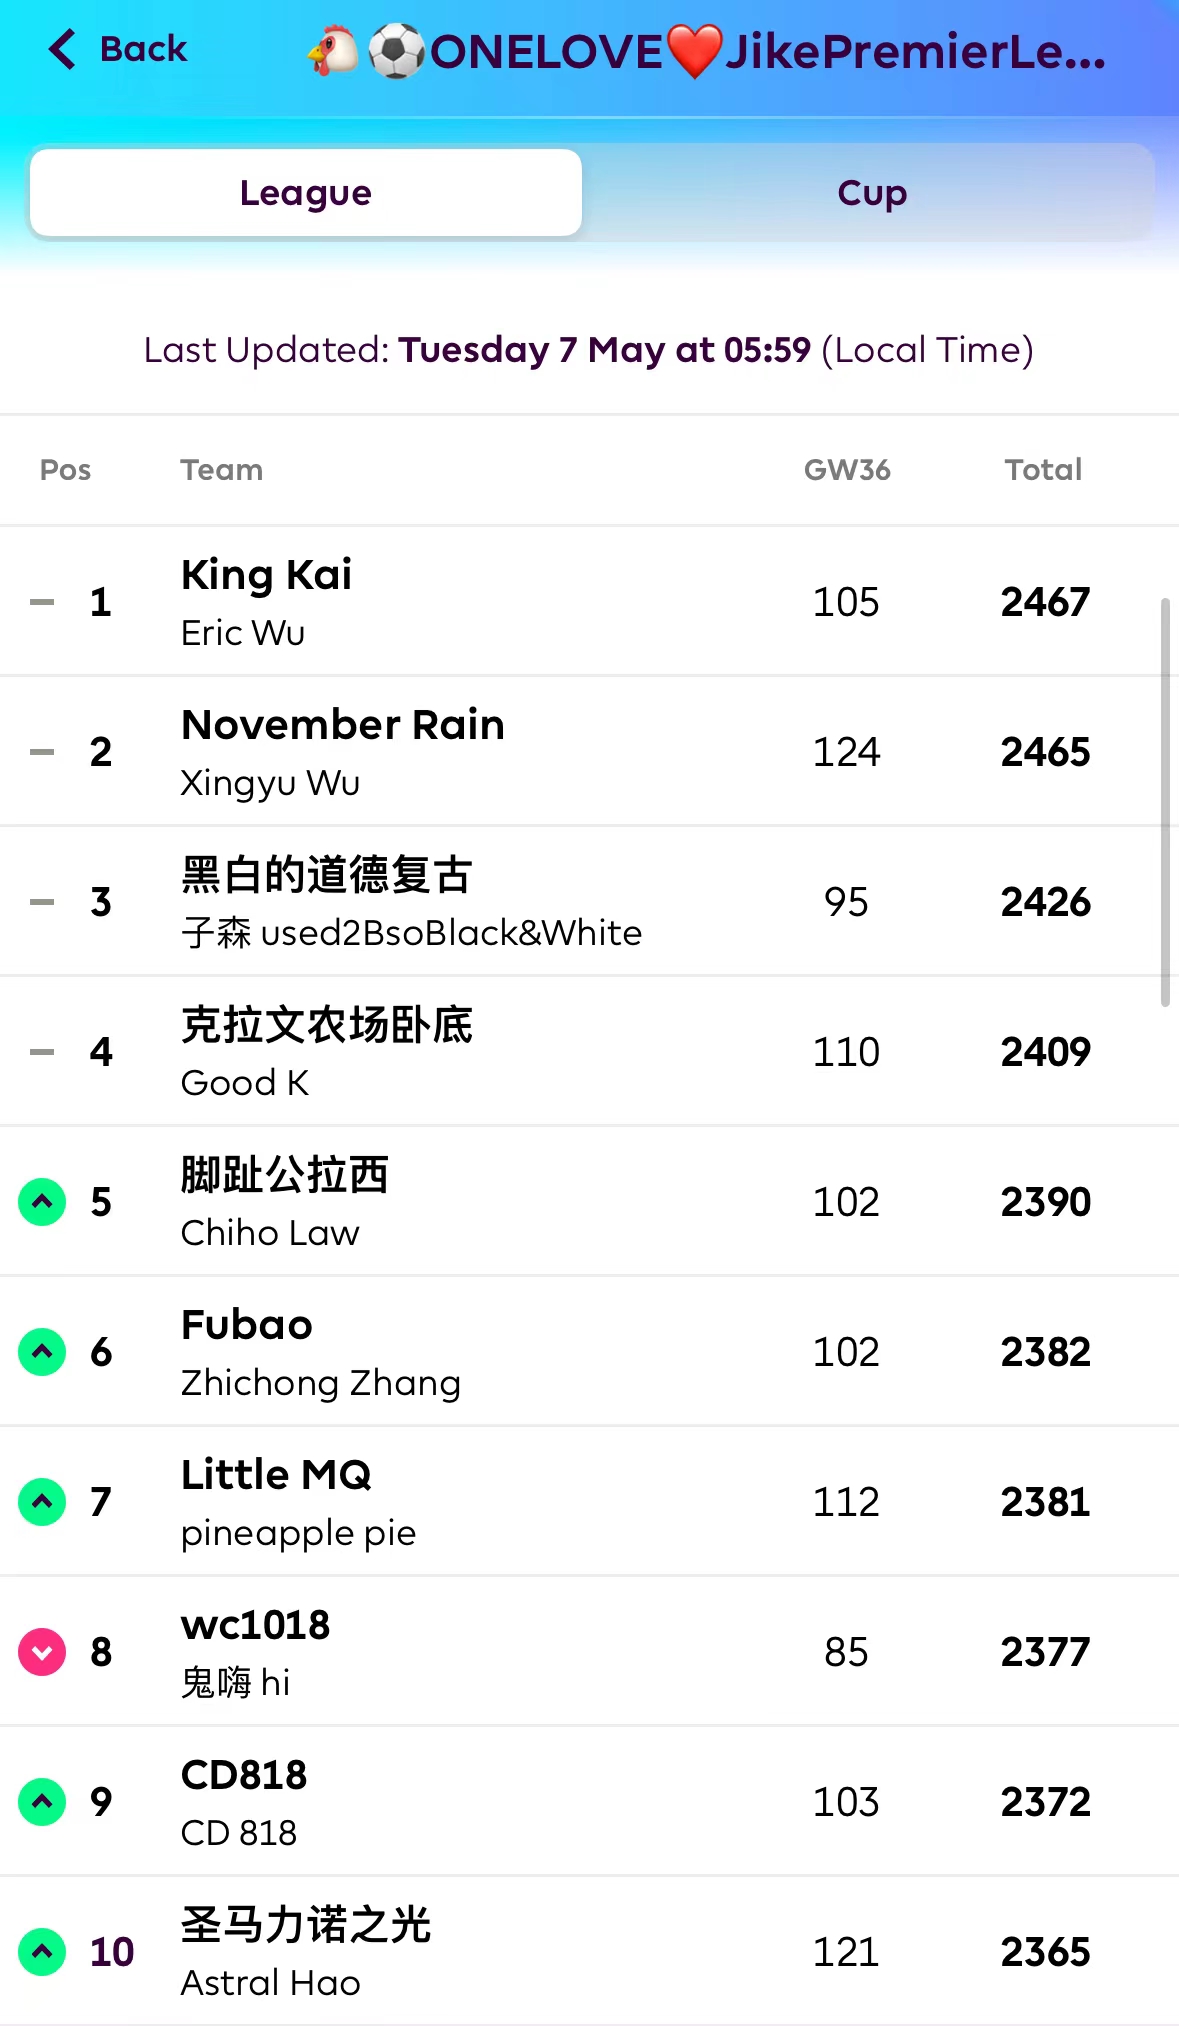Viewport: 1179px width, 2026px height.
Task: Click green up arrow beside Fubao
Action: [x=42, y=1351]
